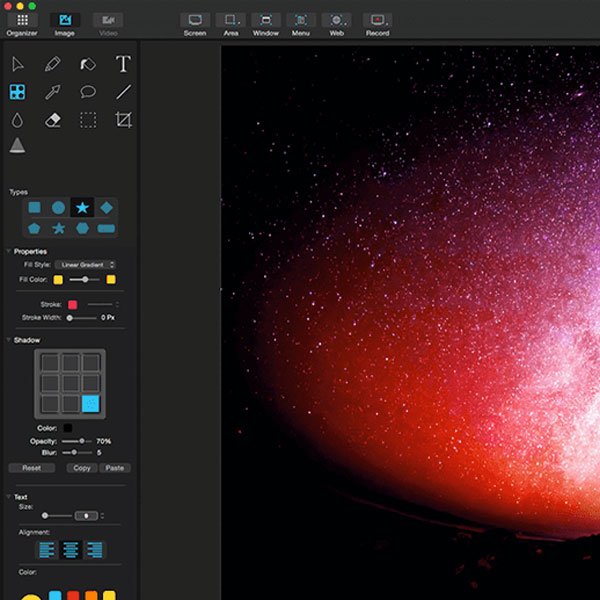Image resolution: width=600 pixels, height=600 pixels.
Task: Choose the diamond shape type
Action: tap(106, 208)
